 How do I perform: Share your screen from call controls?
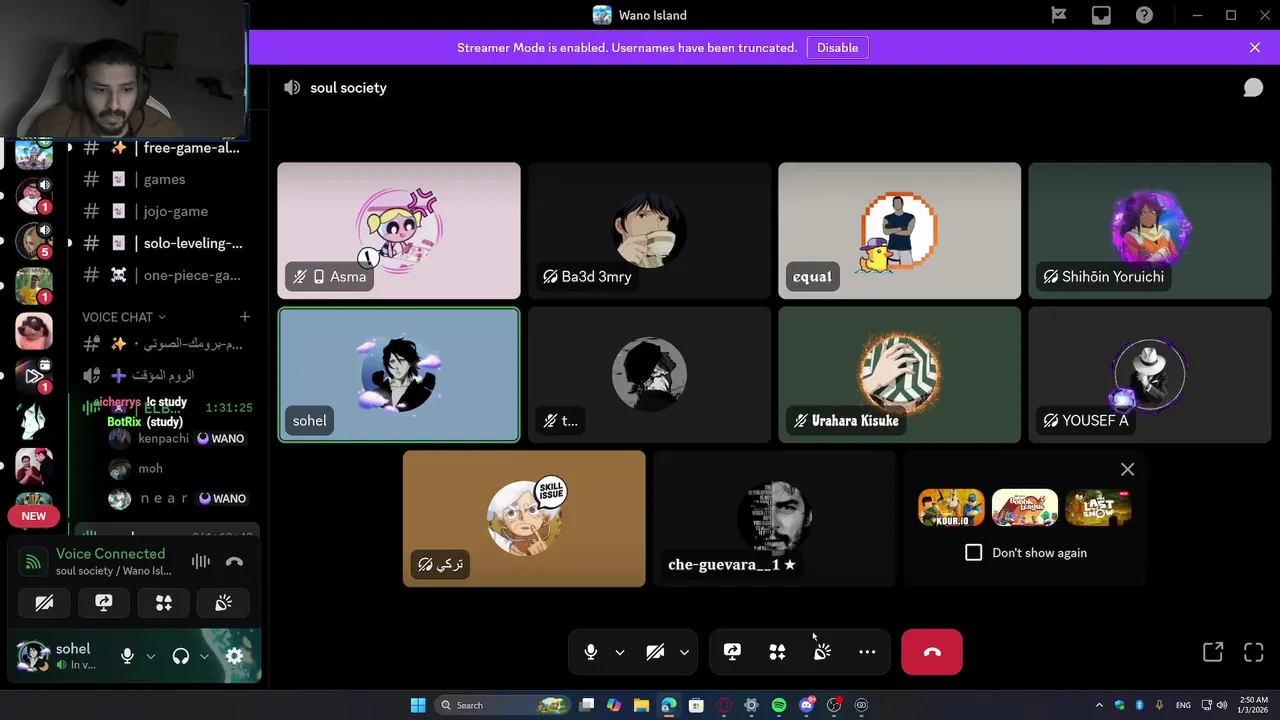[732, 652]
